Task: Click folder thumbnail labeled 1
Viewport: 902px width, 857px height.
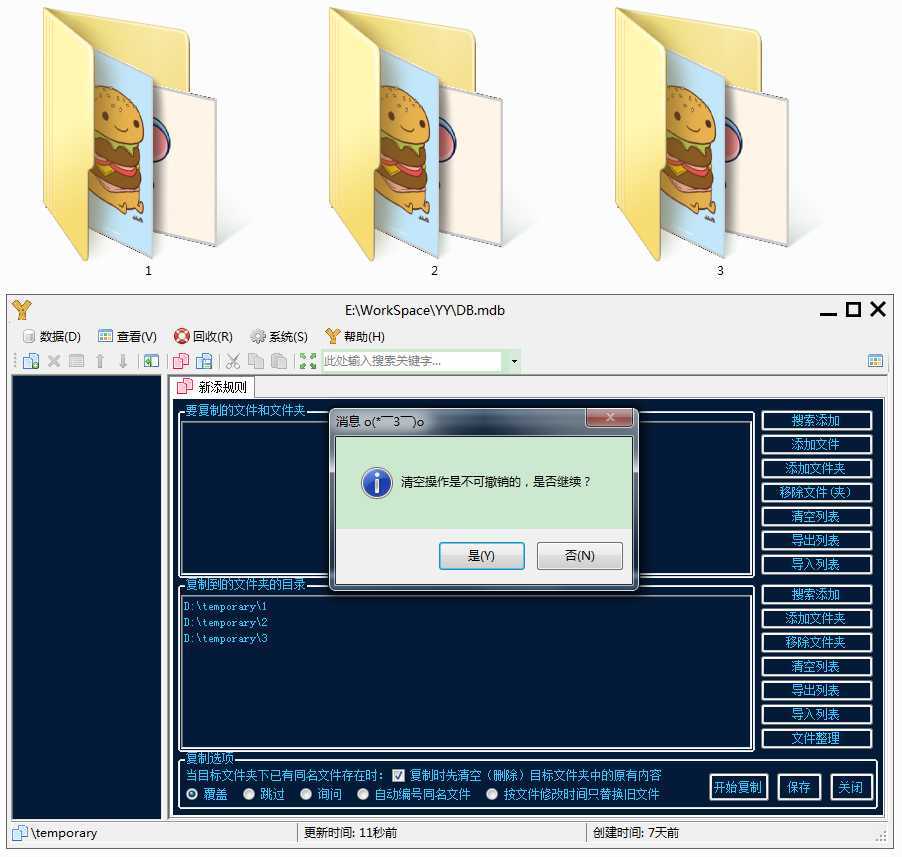Action: (129, 135)
